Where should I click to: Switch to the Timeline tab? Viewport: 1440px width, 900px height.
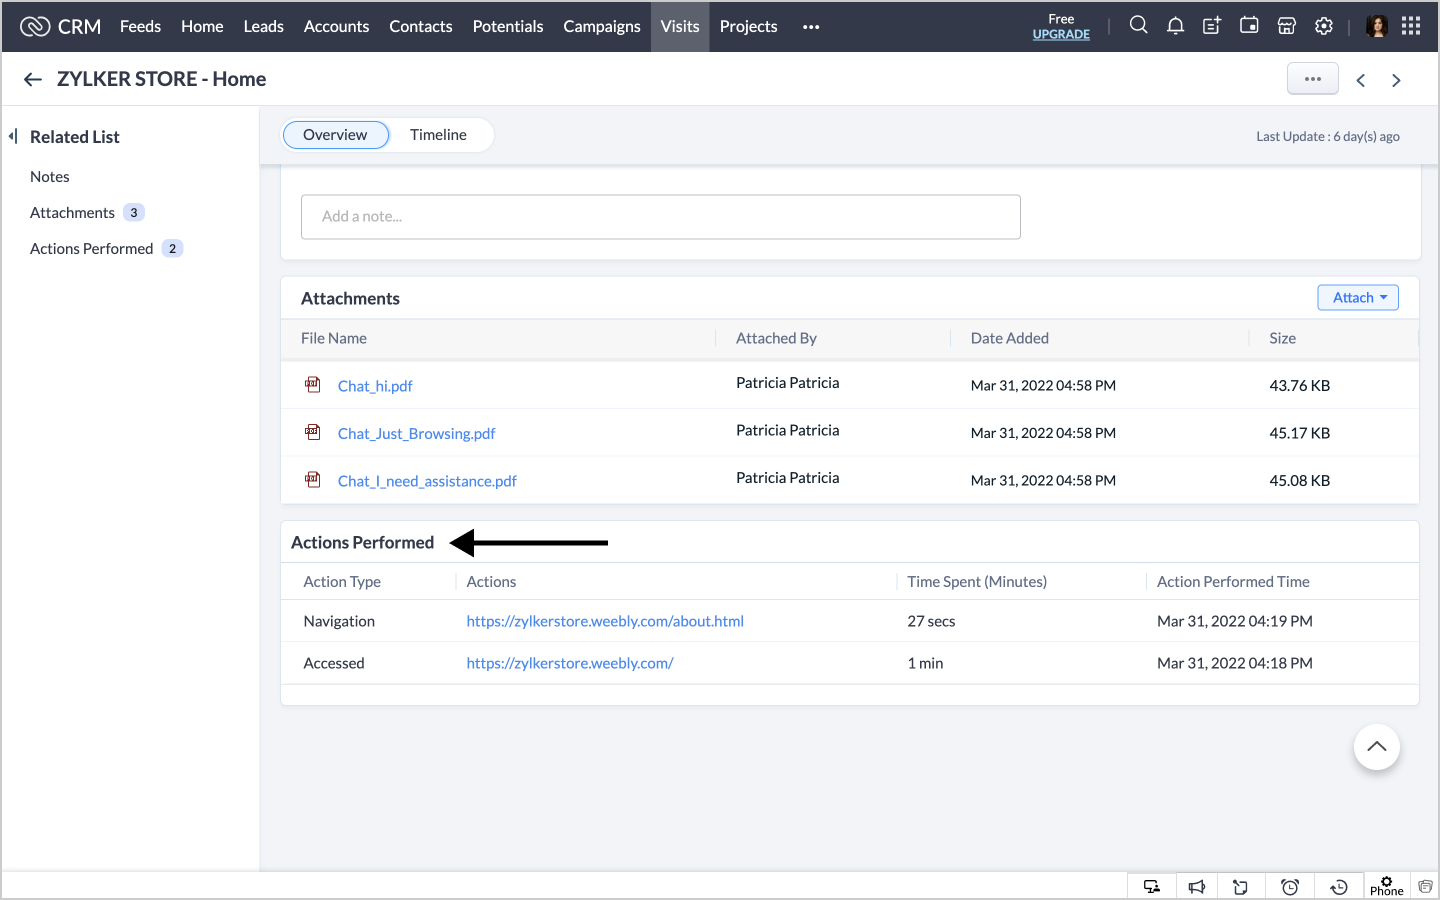point(438,135)
